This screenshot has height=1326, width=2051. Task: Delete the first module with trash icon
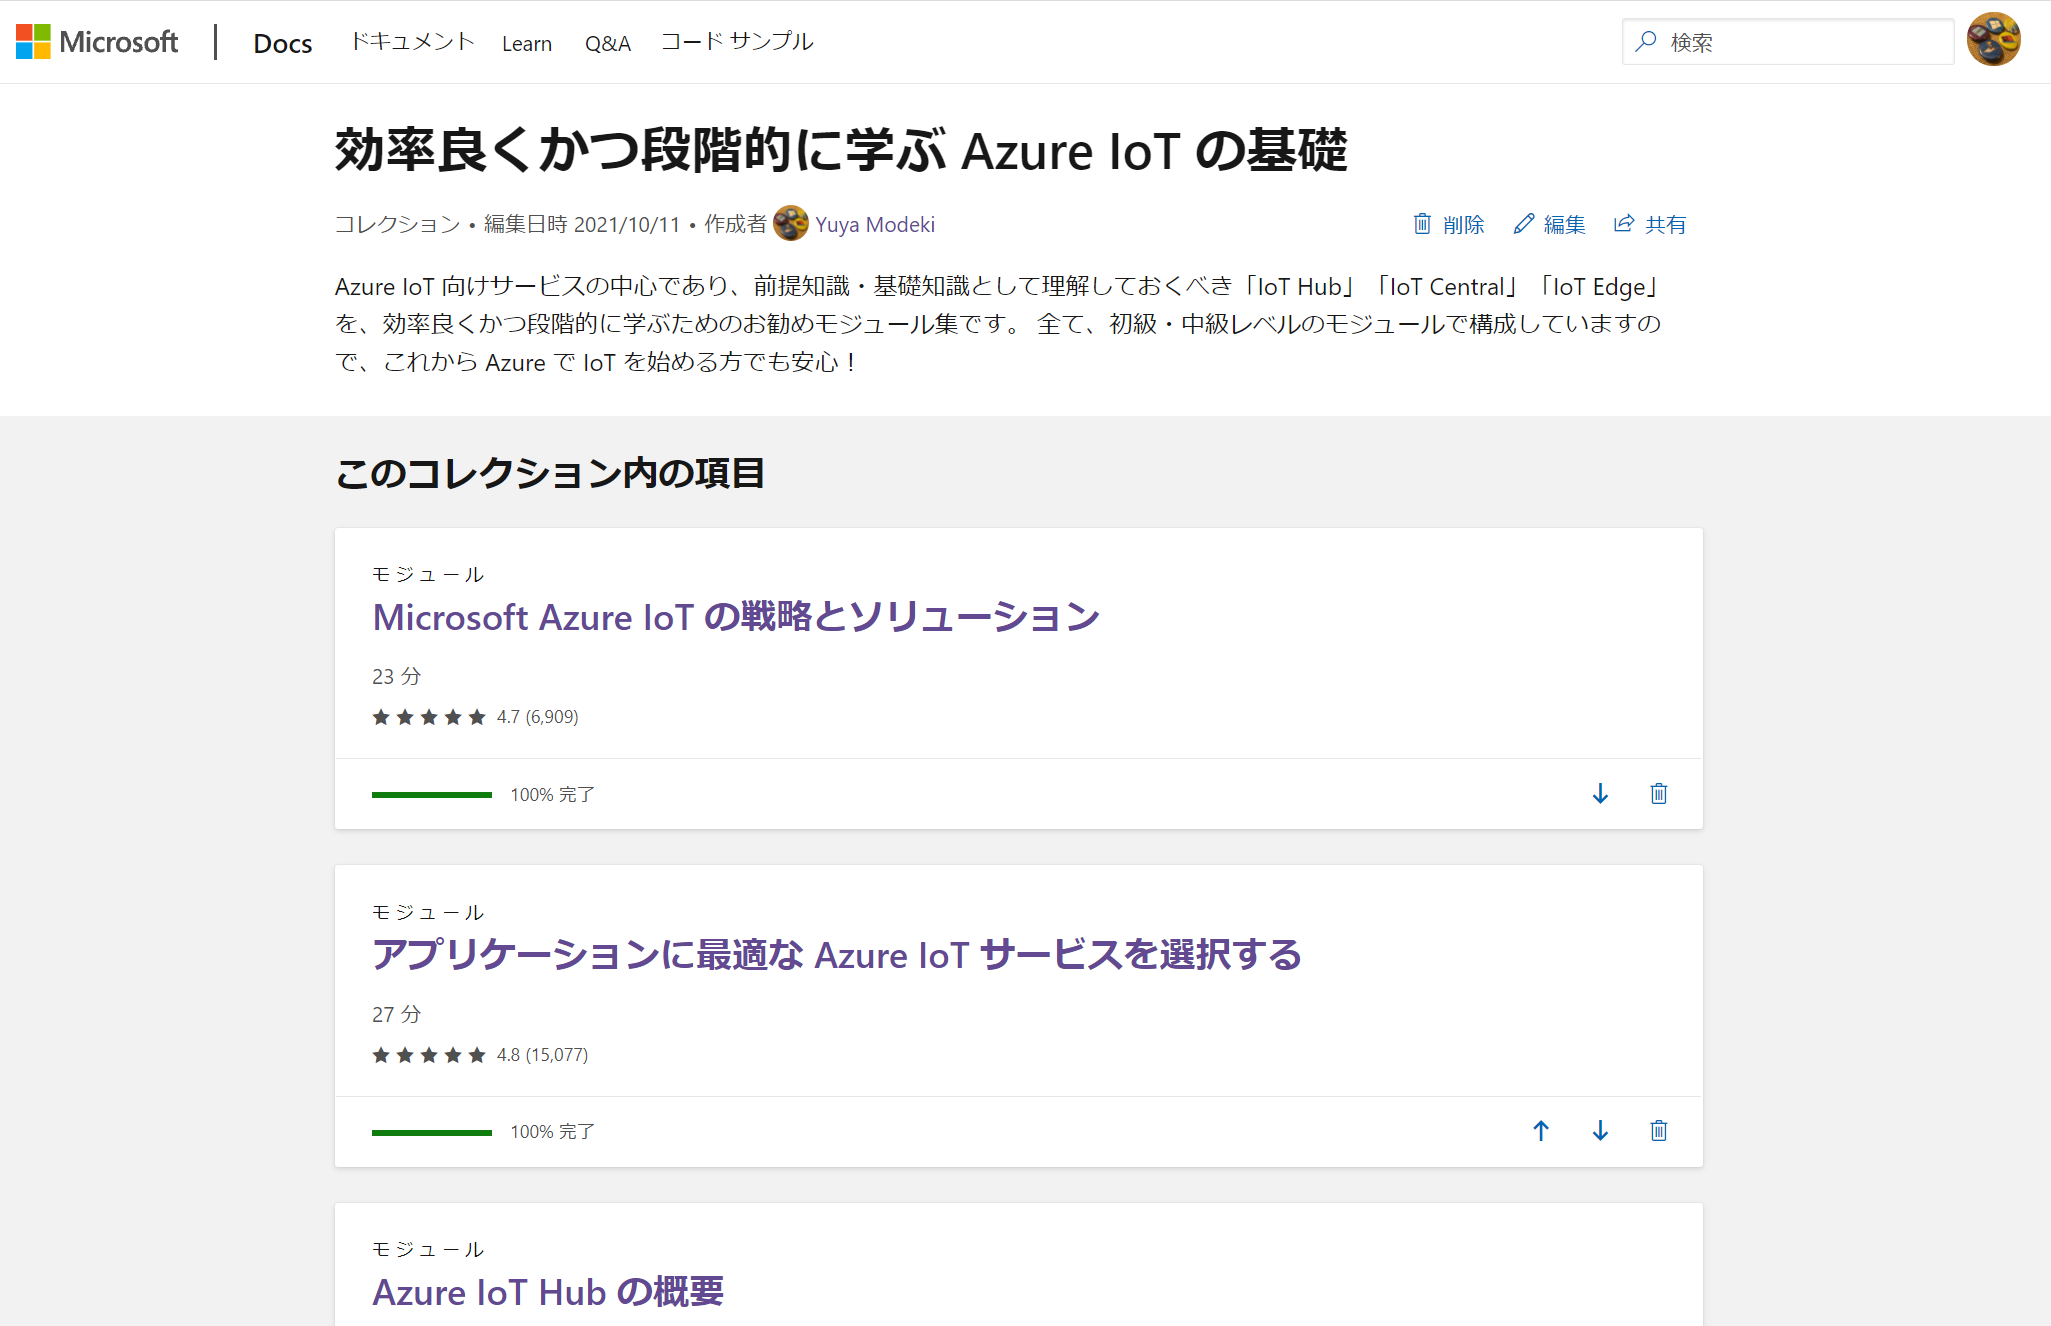tap(1658, 794)
